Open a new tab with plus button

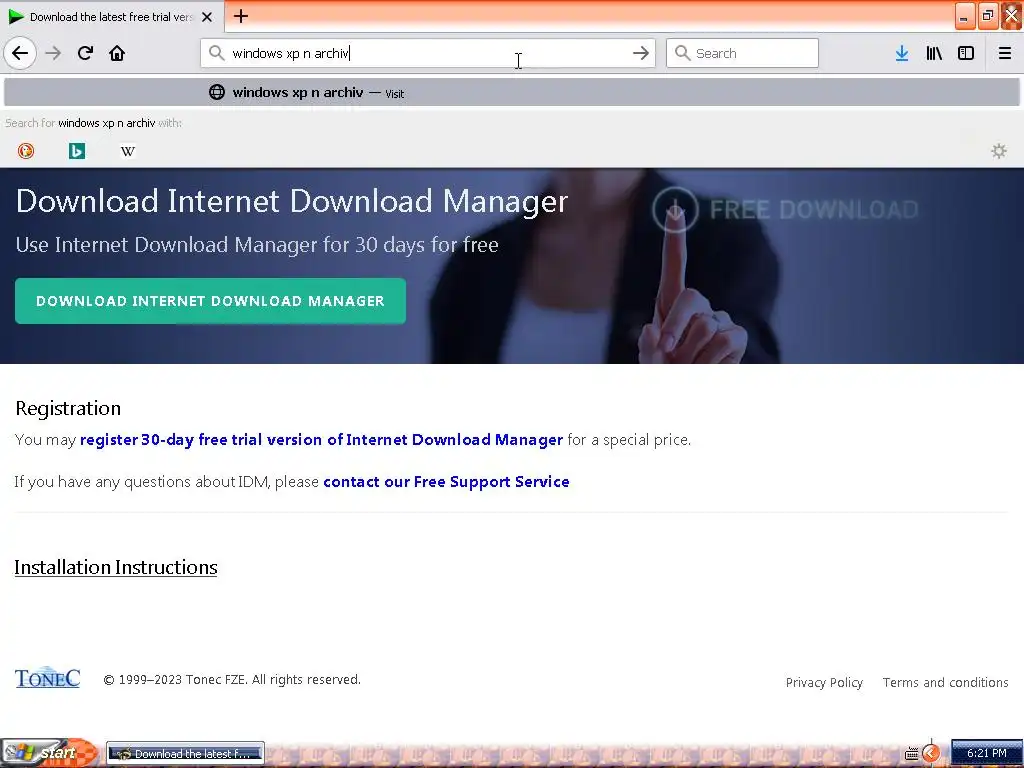tap(240, 16)
